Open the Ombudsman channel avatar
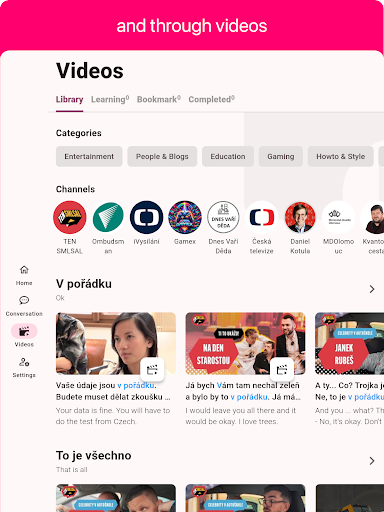 pyautogui.click(x=108, y=217)
